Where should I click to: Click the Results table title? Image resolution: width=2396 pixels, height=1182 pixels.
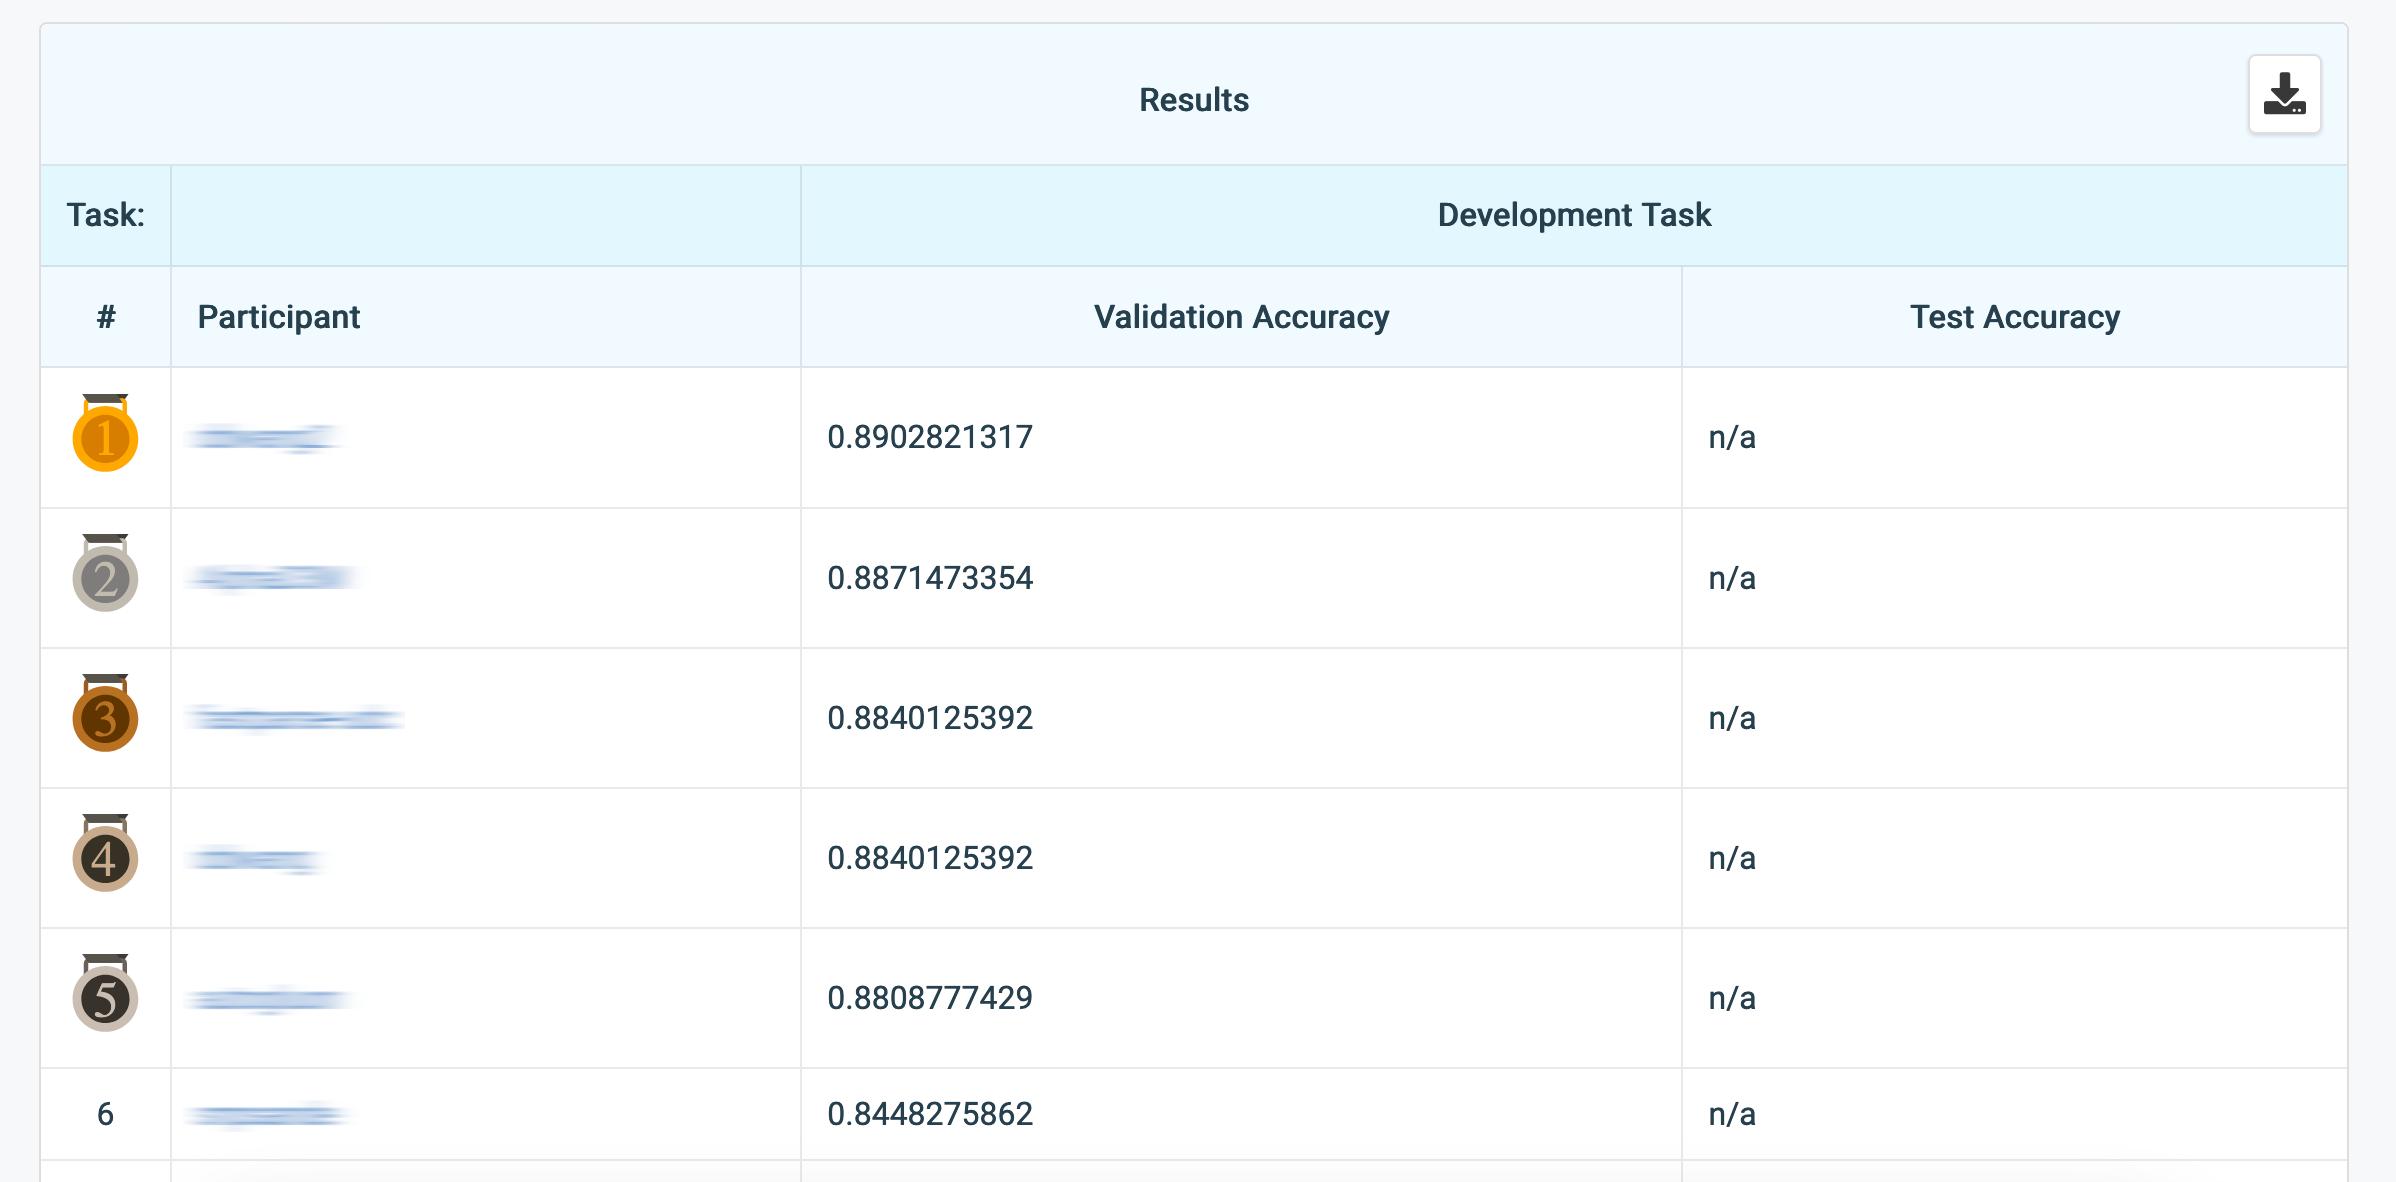click(x=1194, y=100)
